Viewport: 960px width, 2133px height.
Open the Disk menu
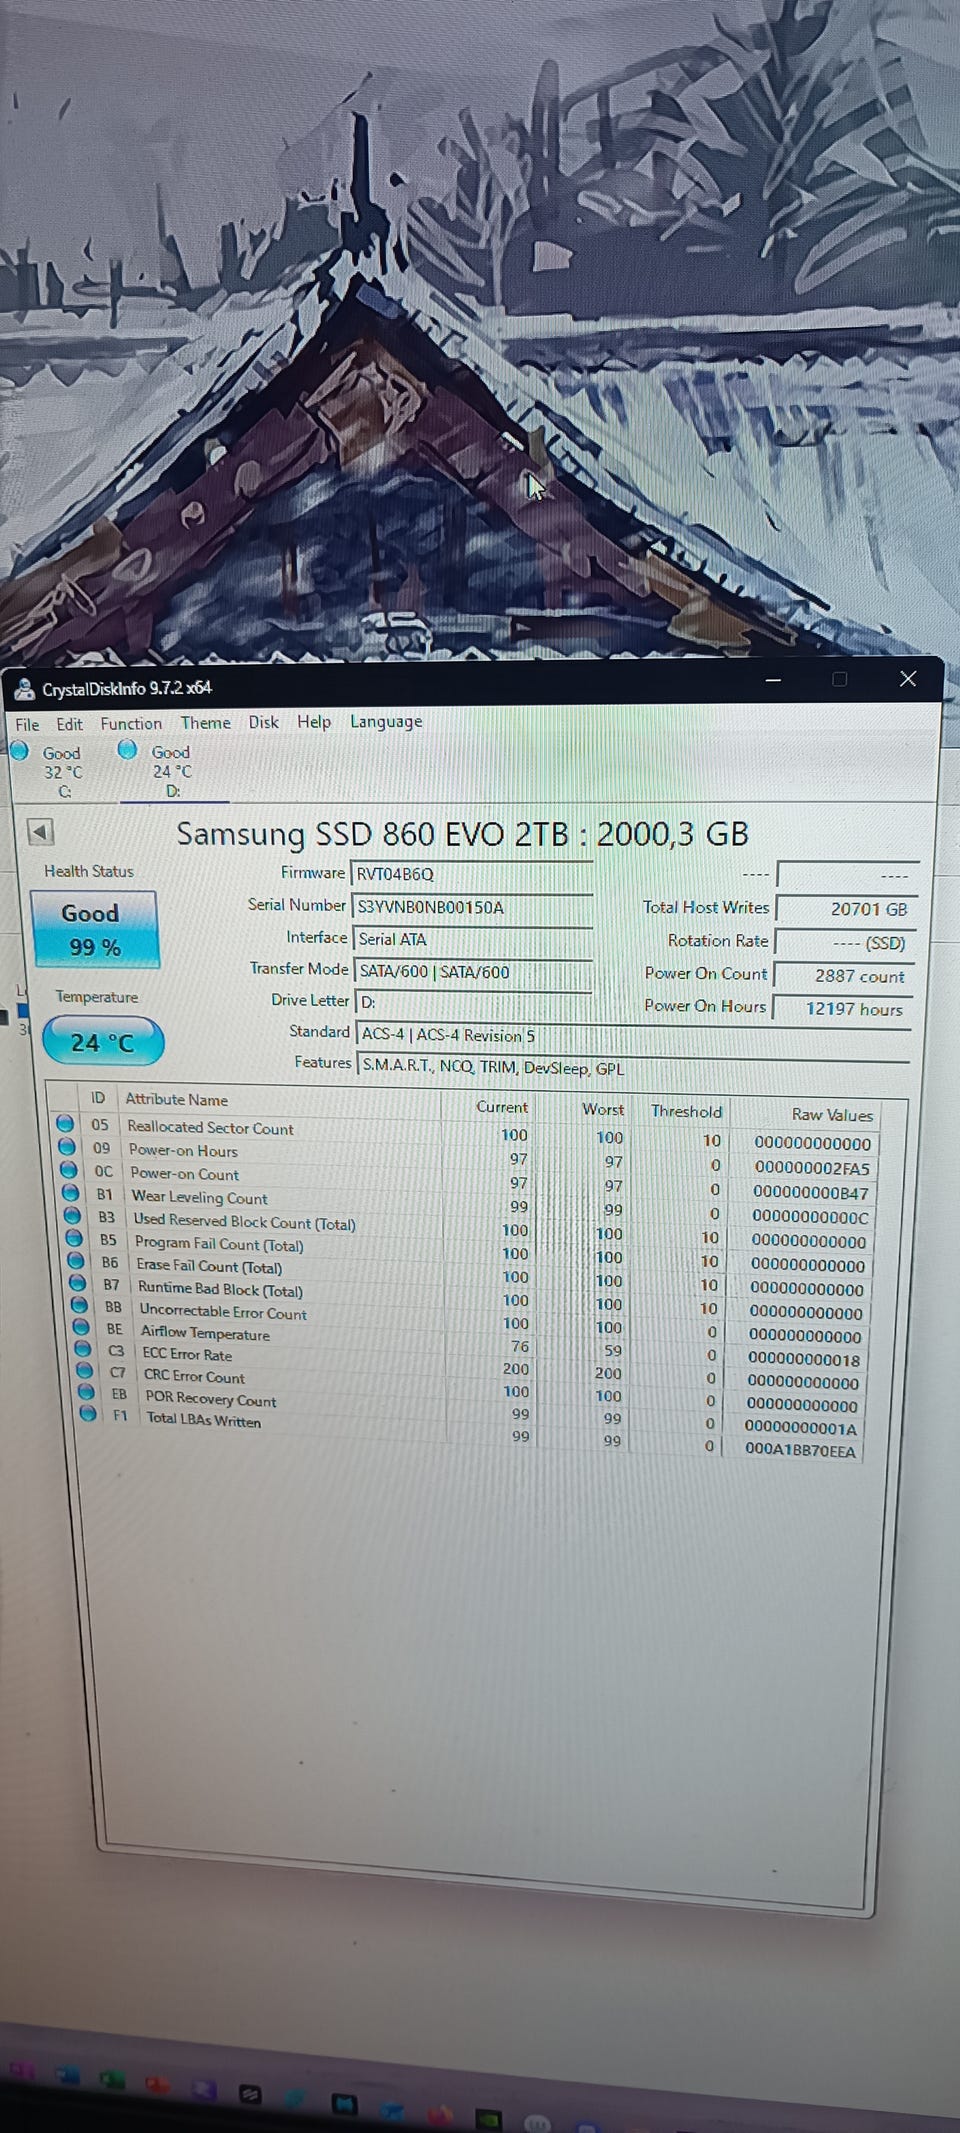pos(263,722)
